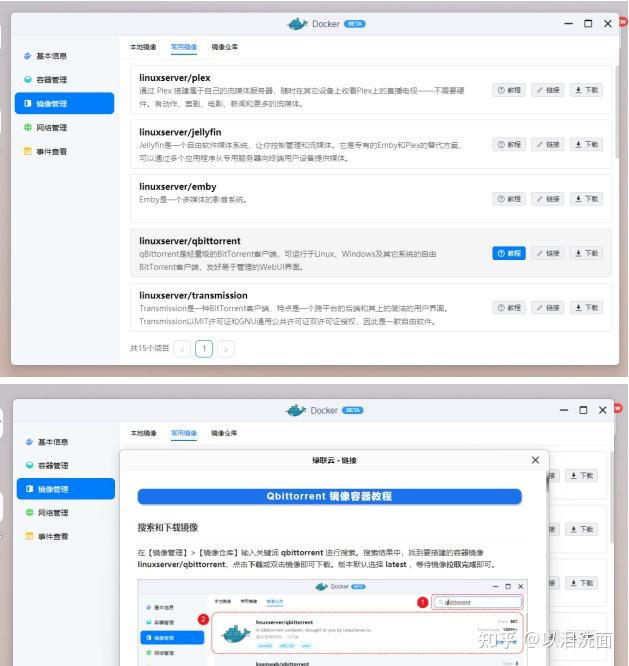This screenshot has width=629, height=666.
Task: Click the linuxserver/qbittorrent title in the list
Action: click(x=190, y=241)
